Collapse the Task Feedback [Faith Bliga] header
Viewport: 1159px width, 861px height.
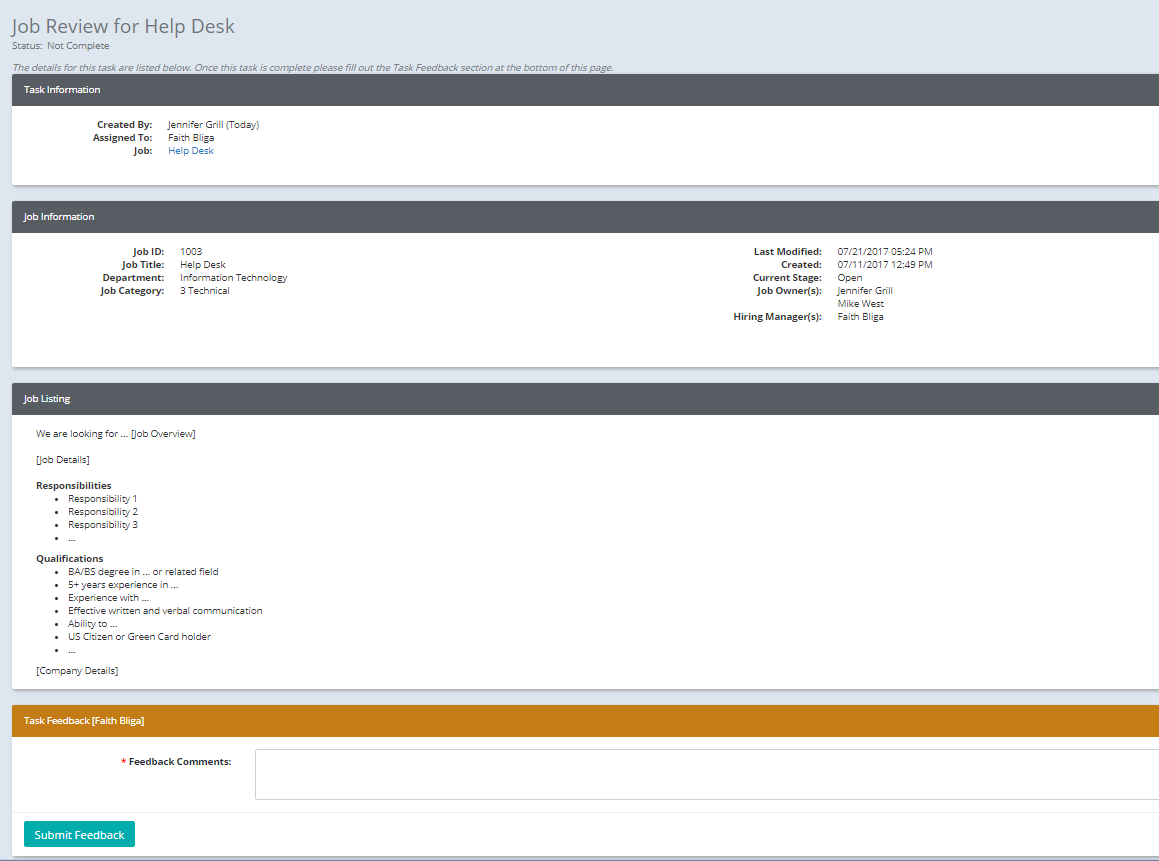(x=82, y=719)
